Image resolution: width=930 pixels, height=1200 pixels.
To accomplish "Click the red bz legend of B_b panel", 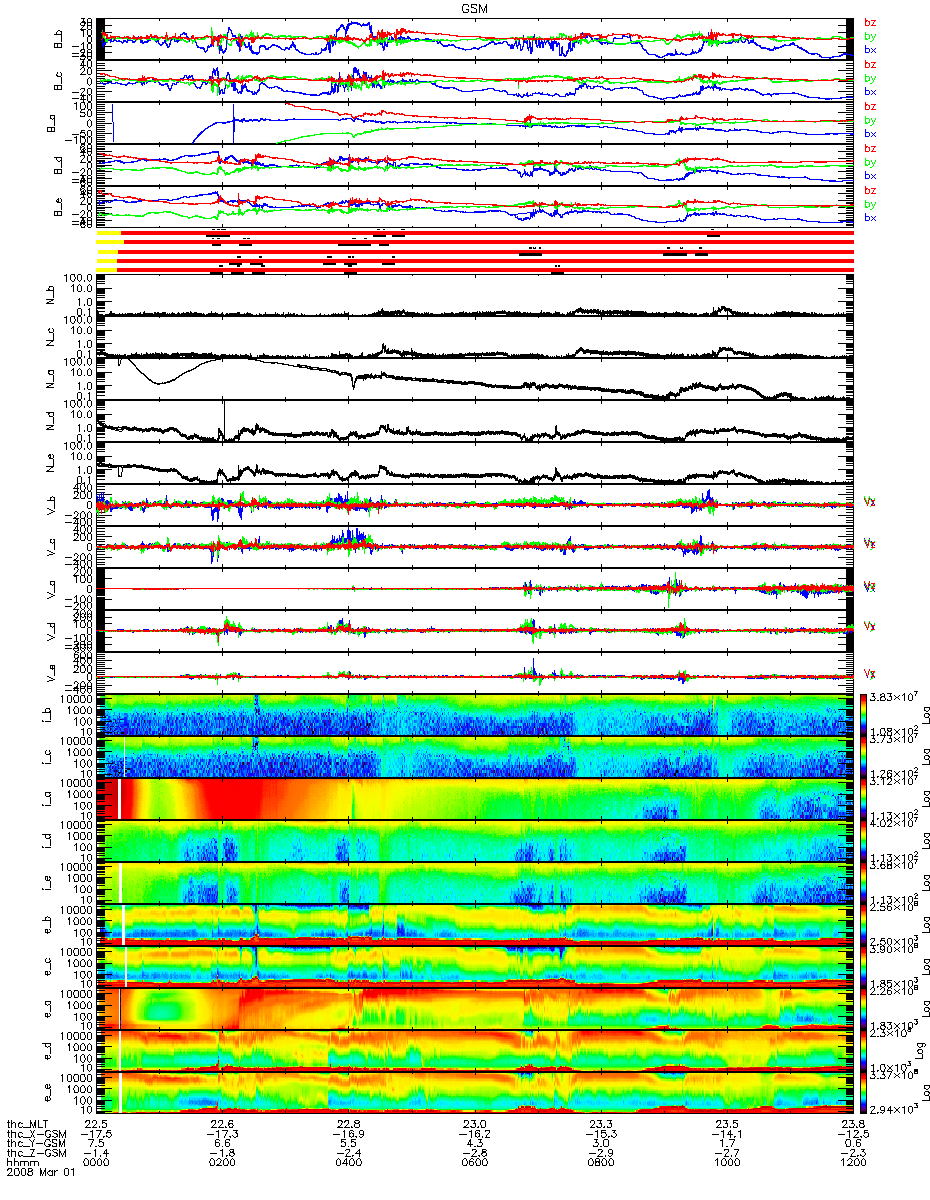I will tap(869, 22).
